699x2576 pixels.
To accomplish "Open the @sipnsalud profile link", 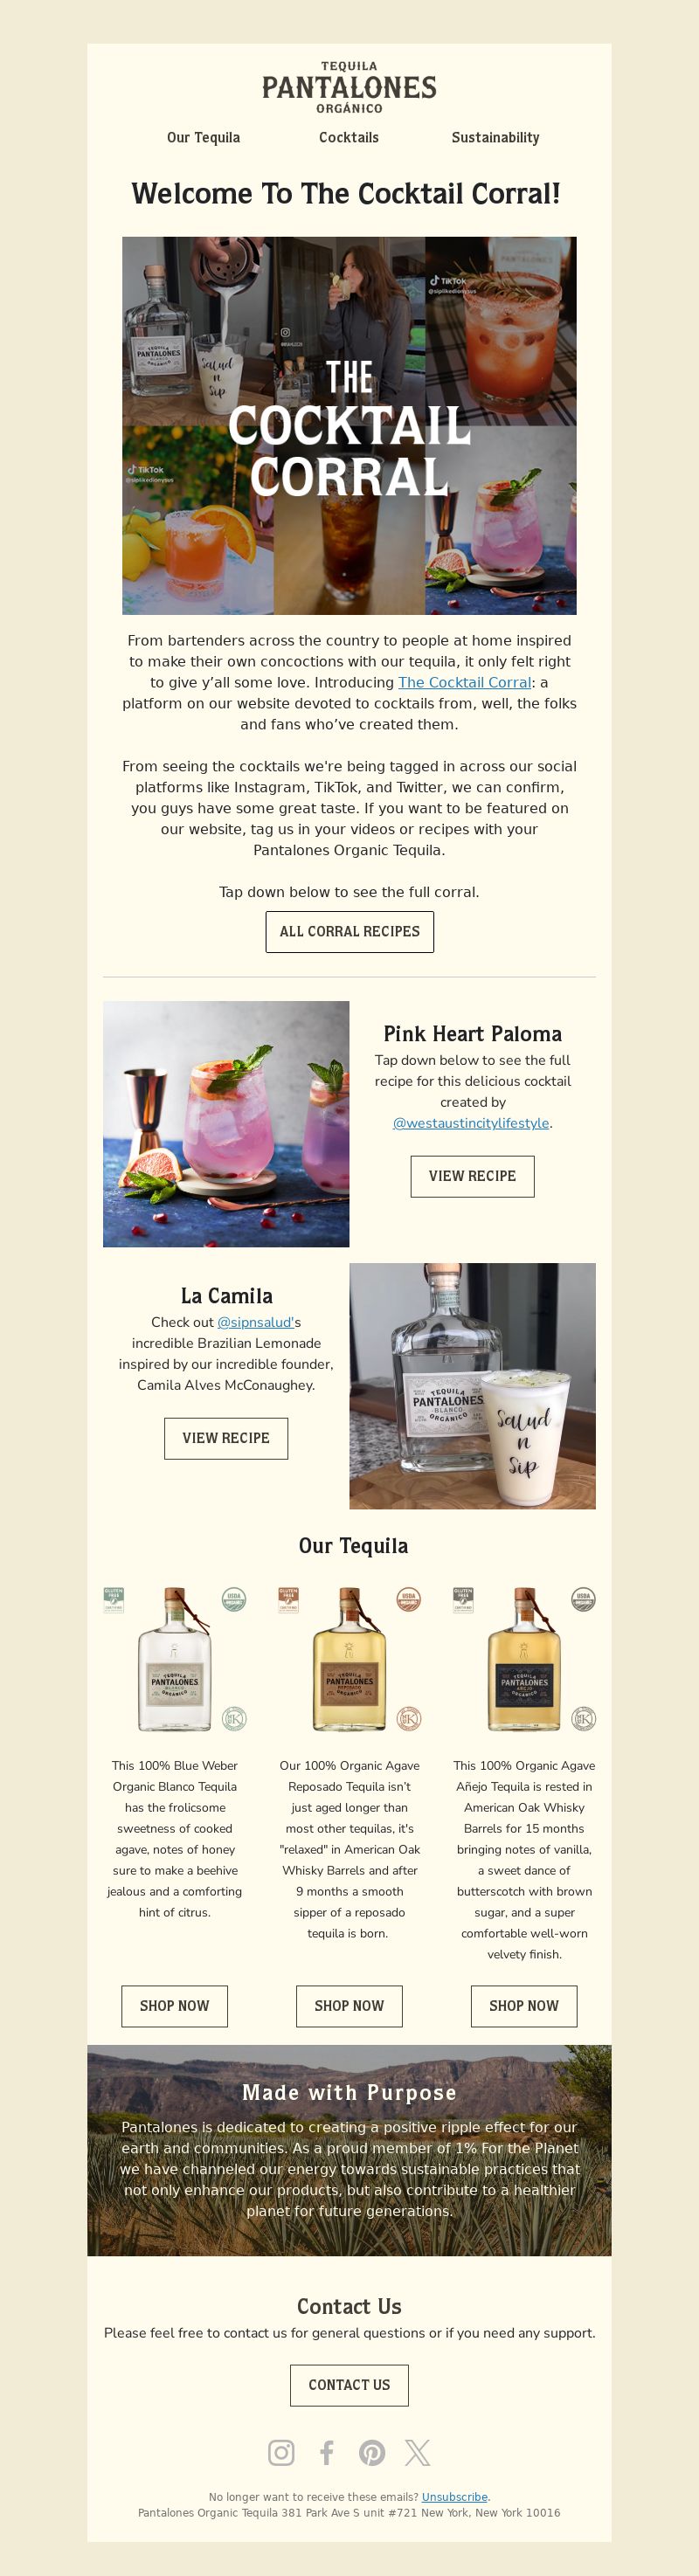I will (255, 1322).
